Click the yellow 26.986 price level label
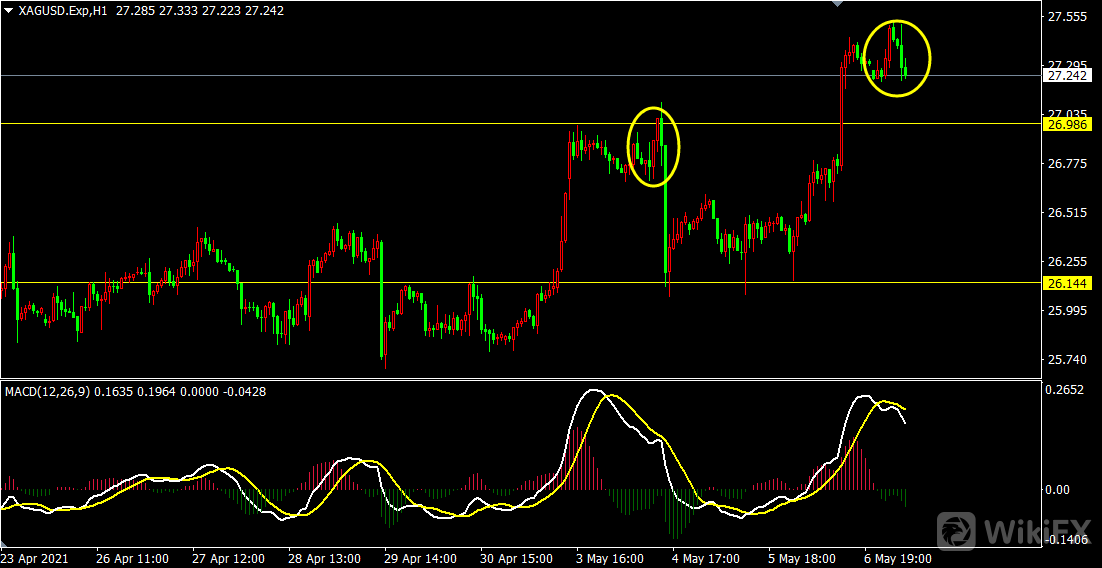 1066,124
